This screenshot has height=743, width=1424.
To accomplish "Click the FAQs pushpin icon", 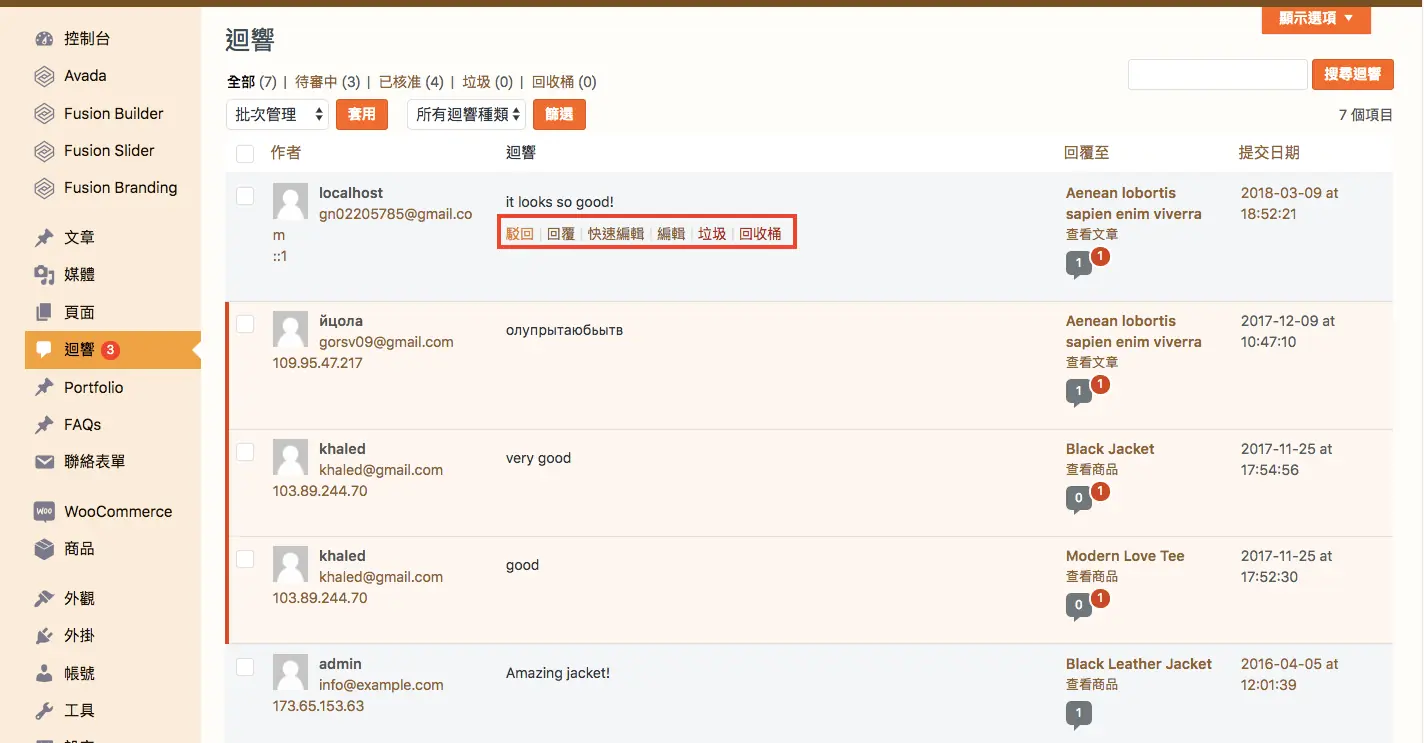I will coord(44,425).
